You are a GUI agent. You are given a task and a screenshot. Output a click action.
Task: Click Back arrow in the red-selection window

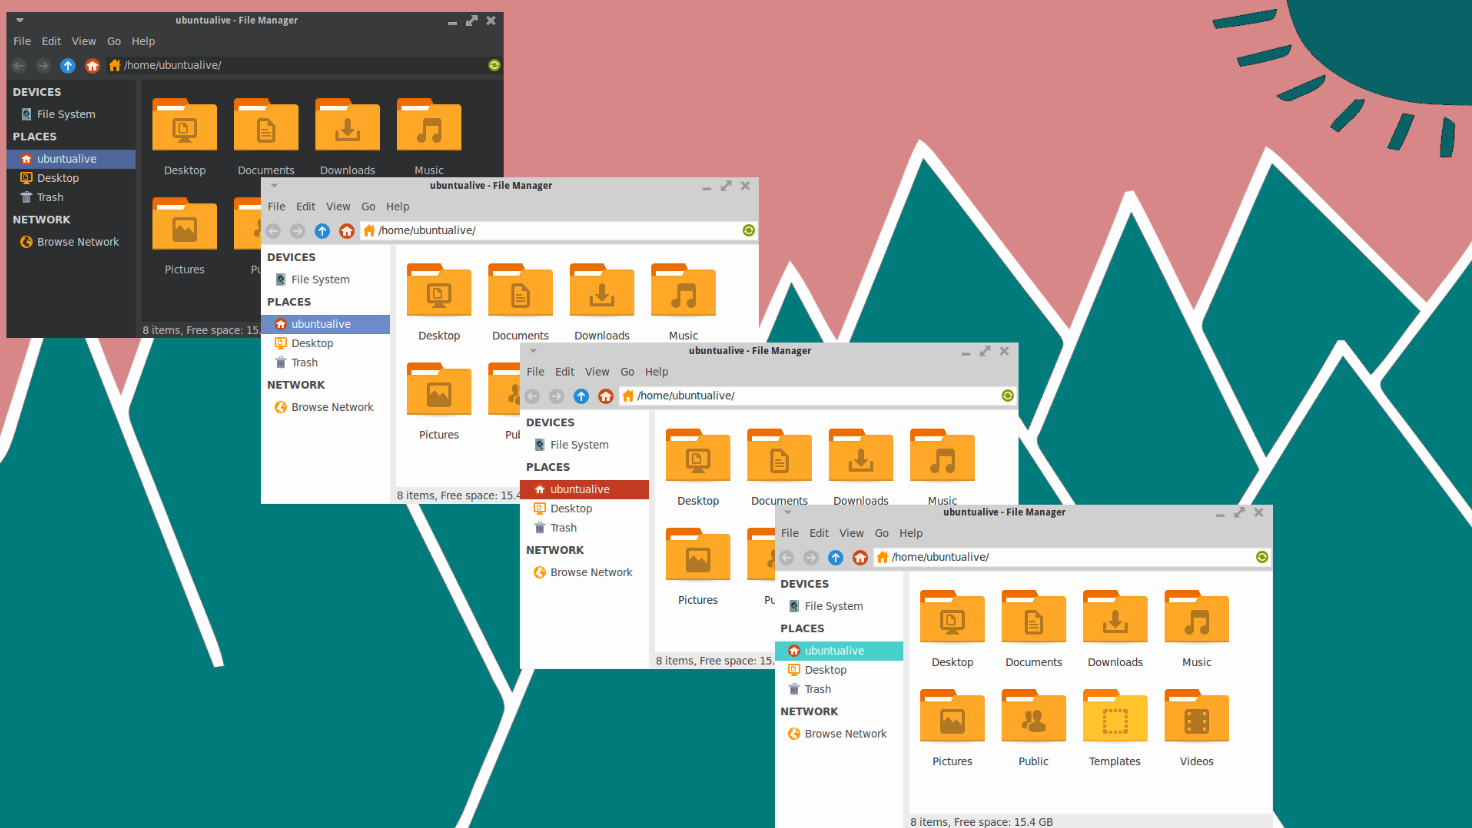532,396
